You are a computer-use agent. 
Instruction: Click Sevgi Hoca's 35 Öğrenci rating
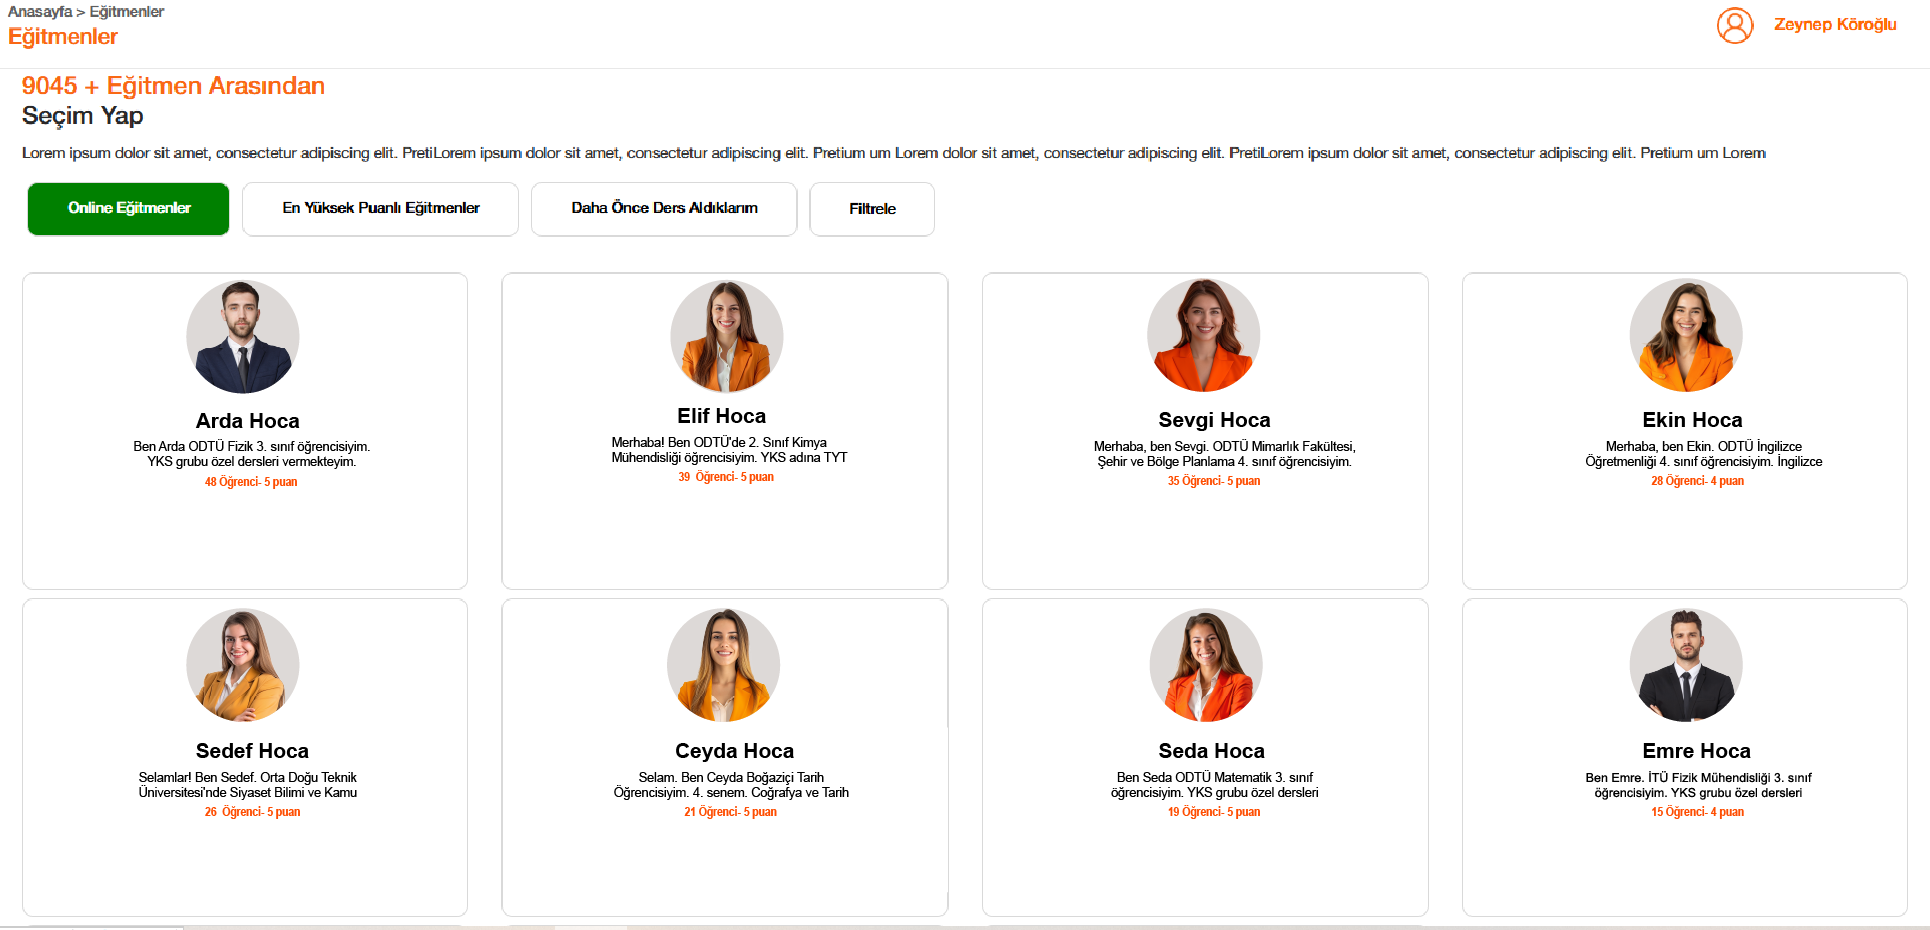[x=1213, y=481]
